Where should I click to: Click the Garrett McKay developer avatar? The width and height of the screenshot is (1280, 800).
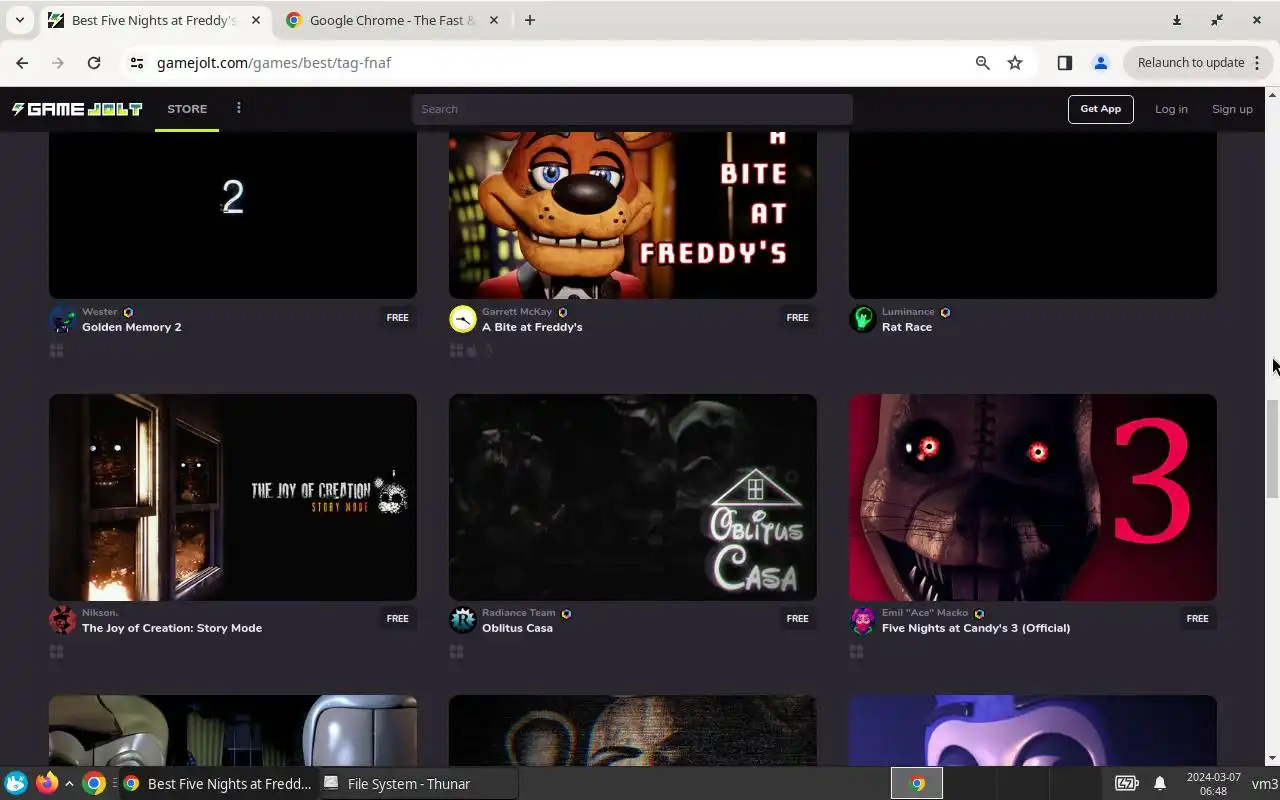pyautogui.click(x=463, y=319)
